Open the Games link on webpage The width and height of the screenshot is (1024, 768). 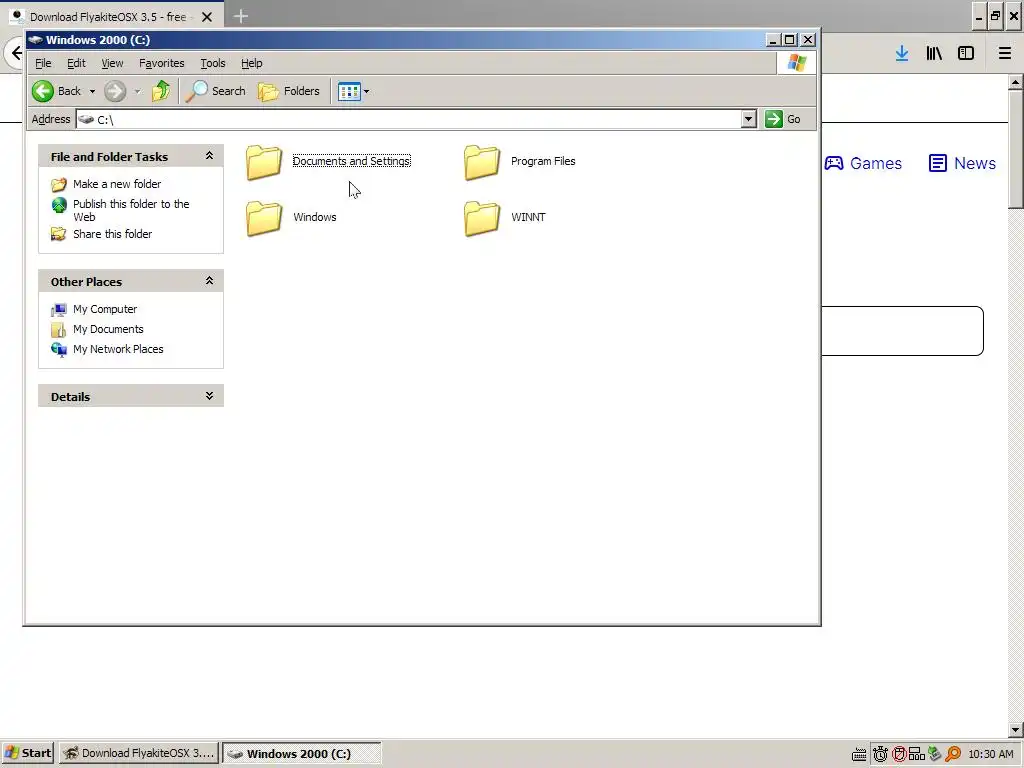tap(863, 163)
